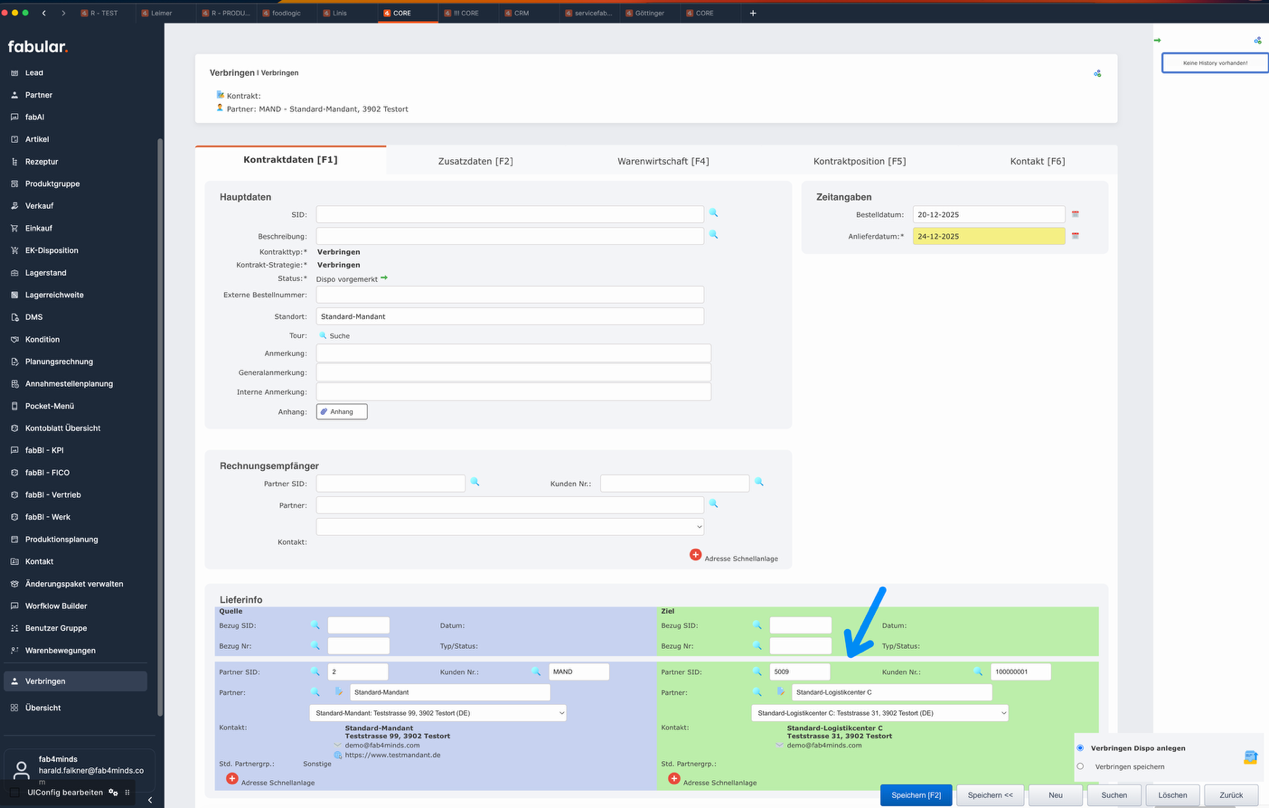The image size is (1269, 808).
Task: Click search icon next to Kunden Nr. in Rechnungsempfänger
Action: [x=759, y=482]
